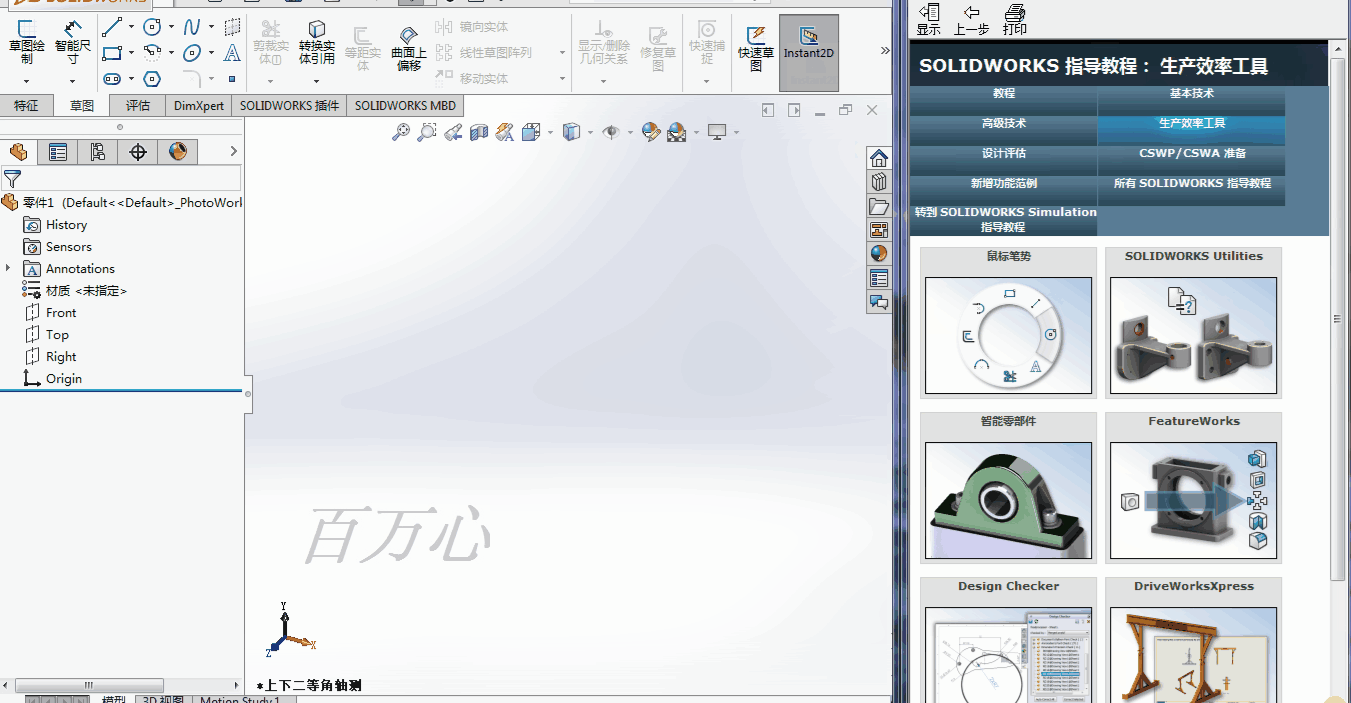The width and height of the screenshot is (1351, 703).
Task: Open the Spline tool dropdown arrow
Action: (211, 27)
